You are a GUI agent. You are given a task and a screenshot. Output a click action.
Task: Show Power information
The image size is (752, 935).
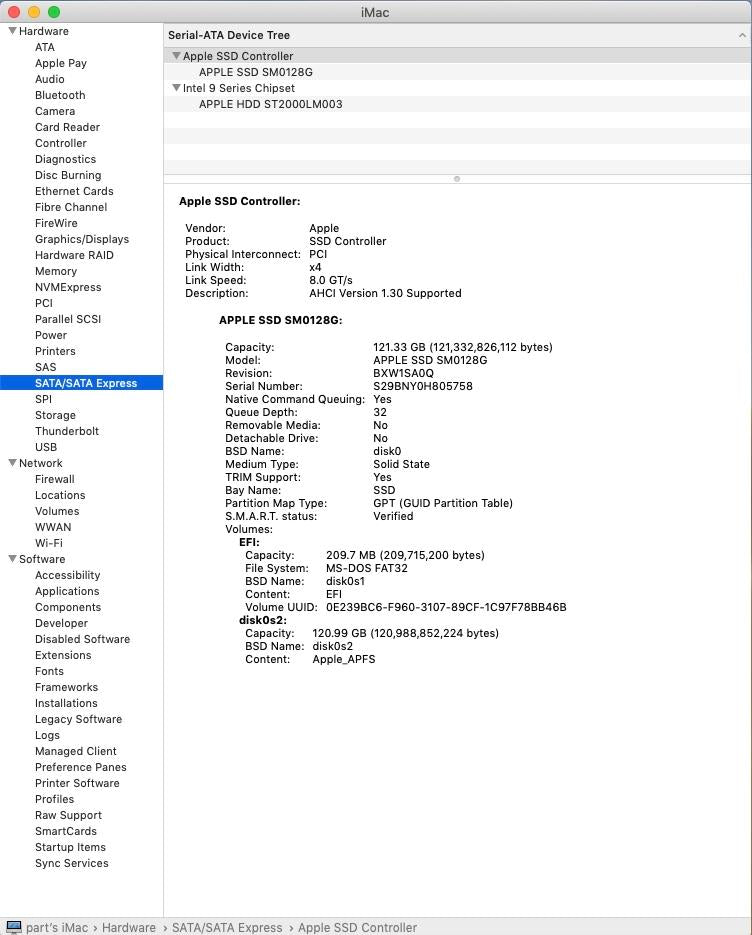coord(51,336)
